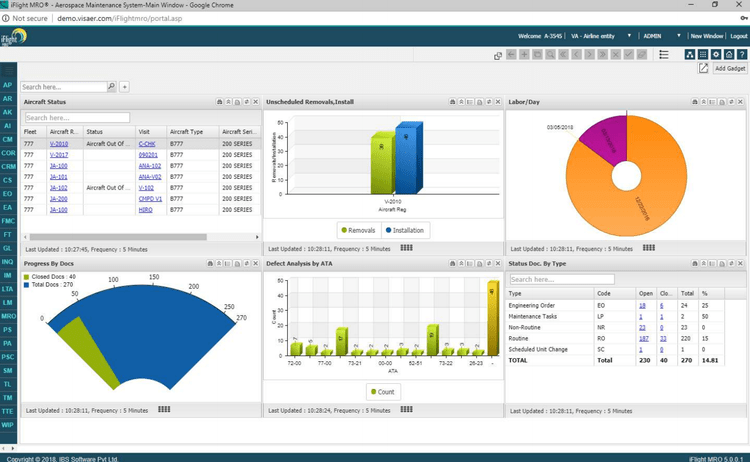This screenshot has height=462, width=750.
Task: Open the grid list icon in top toolbar
Action: coord(703,55)
